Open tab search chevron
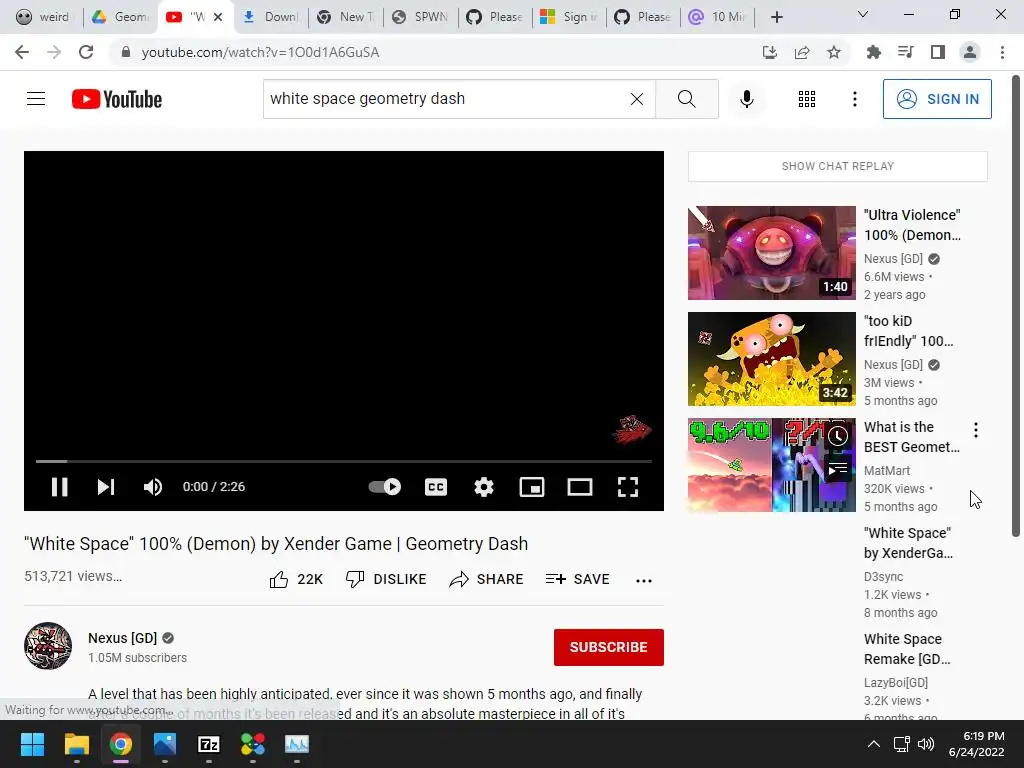Screen dimensions: 1024x768 863,14
